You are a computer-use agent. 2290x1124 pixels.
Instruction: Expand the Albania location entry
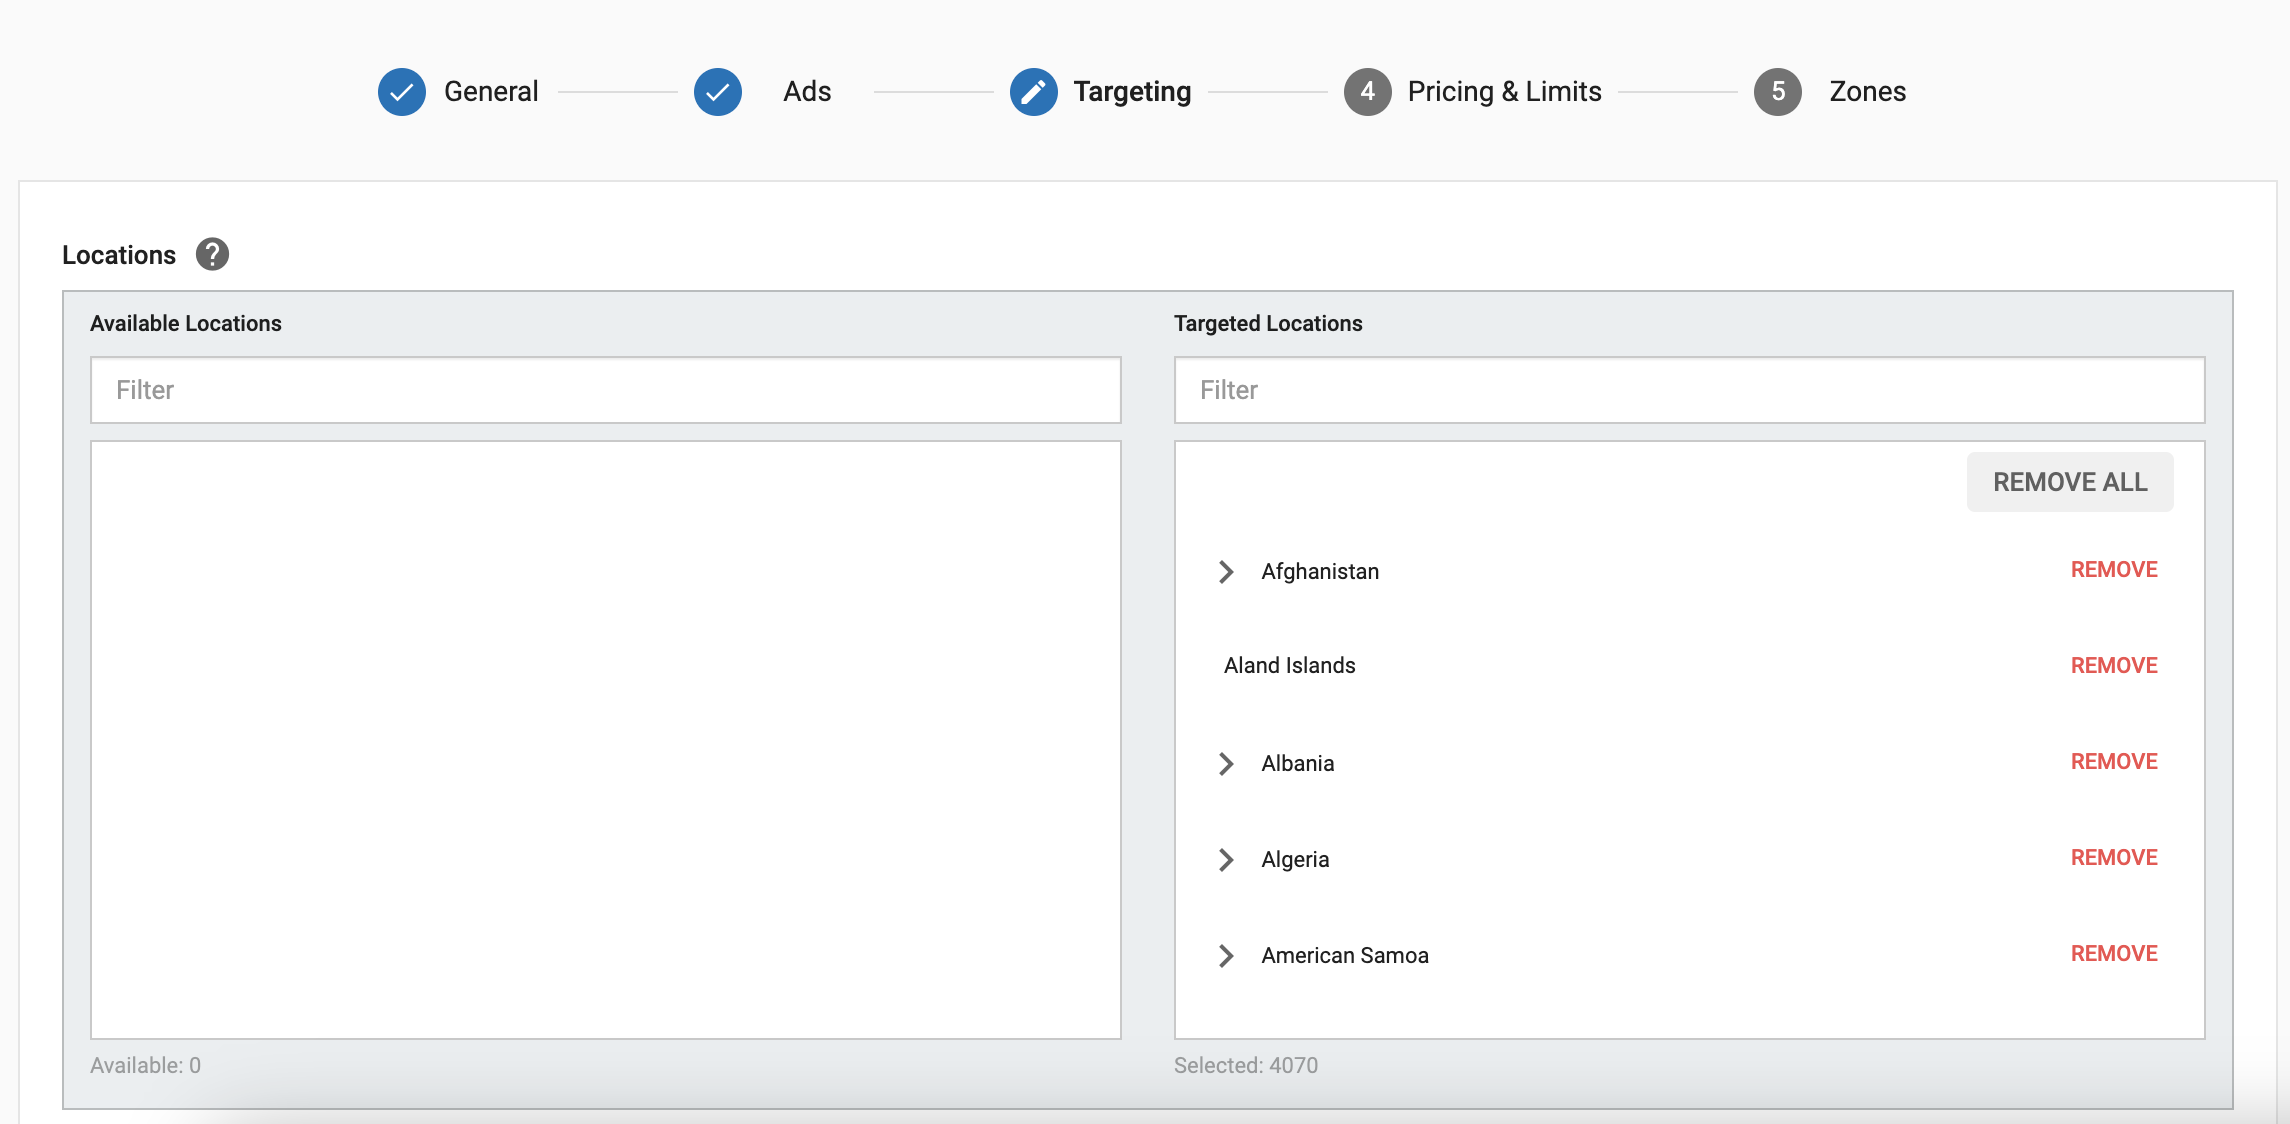tap(1226, 764)
